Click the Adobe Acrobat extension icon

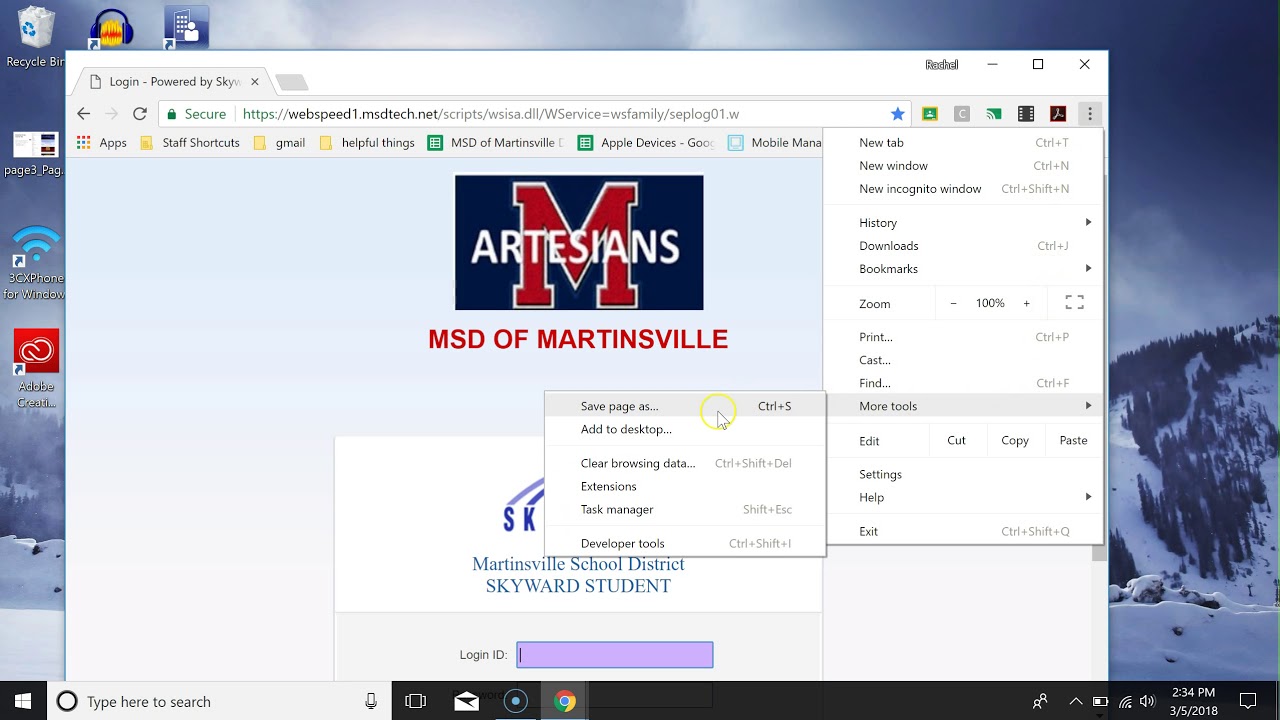(x=1058, y=114)
